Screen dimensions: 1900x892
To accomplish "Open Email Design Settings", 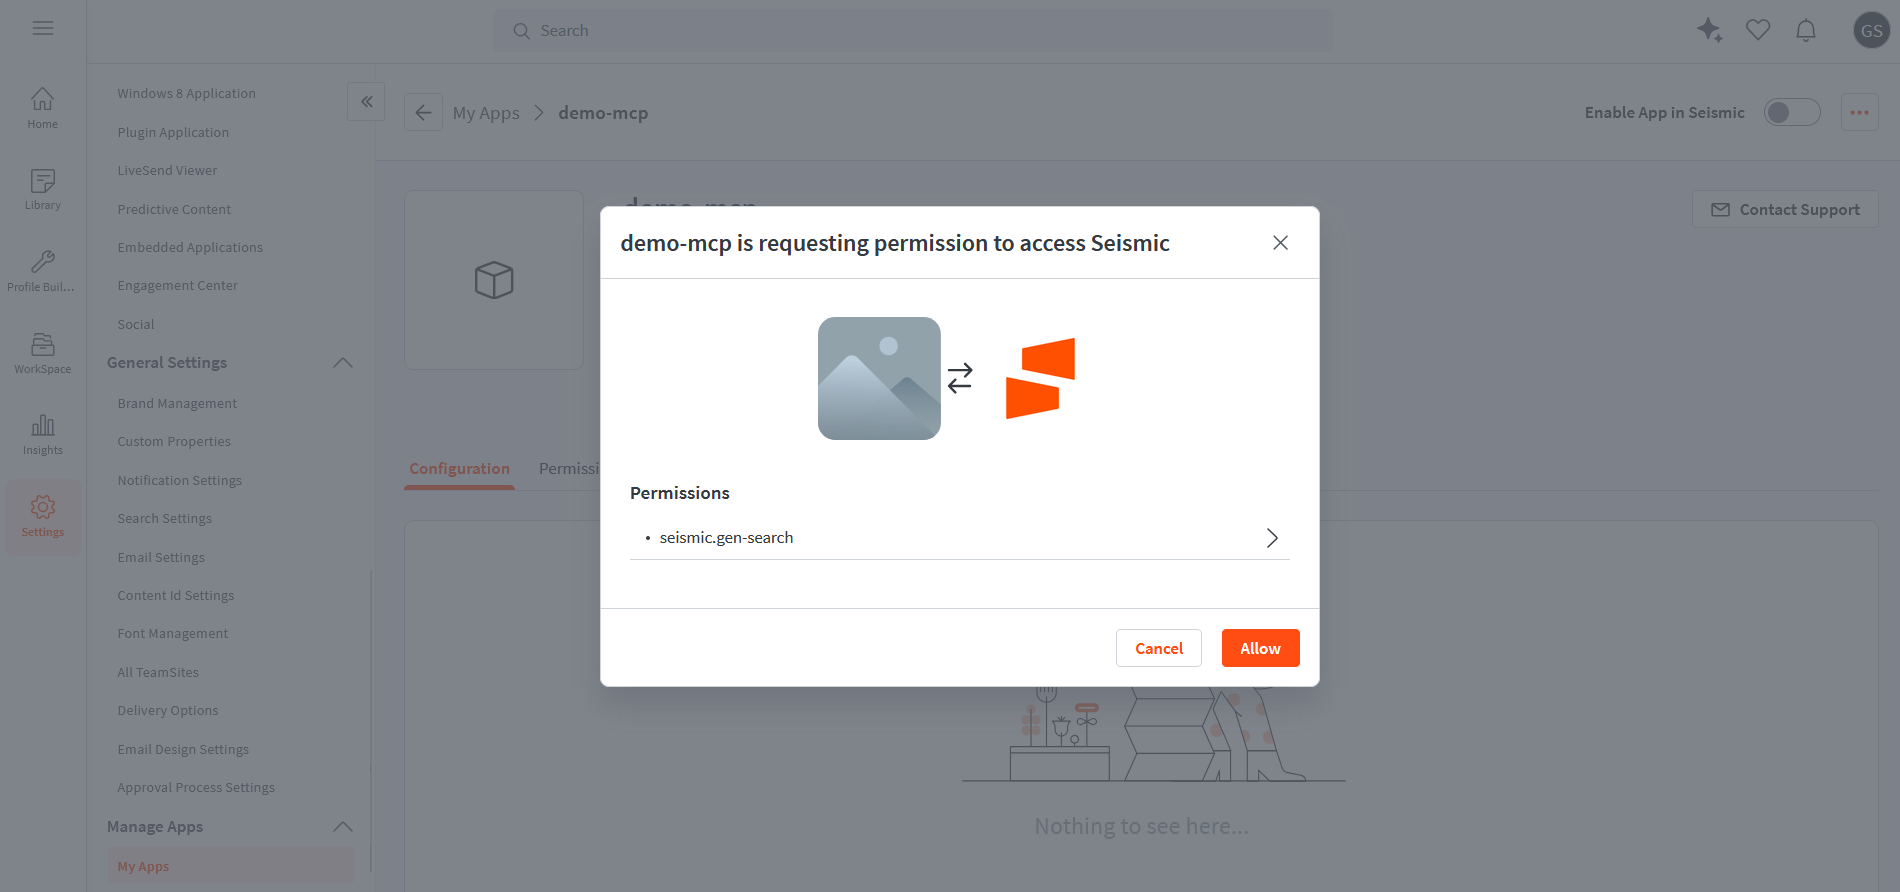I will point(183,749).
